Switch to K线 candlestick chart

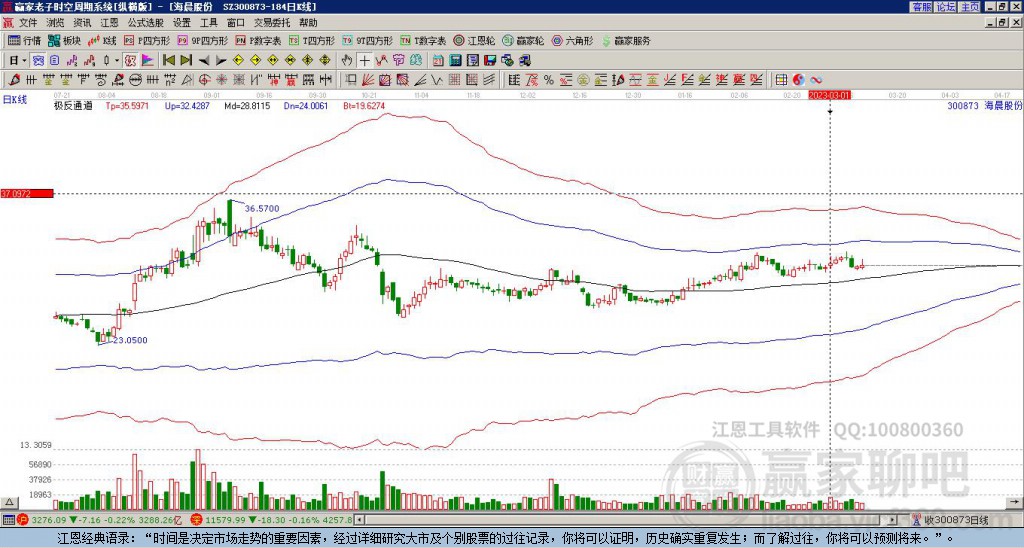point(103,40)
